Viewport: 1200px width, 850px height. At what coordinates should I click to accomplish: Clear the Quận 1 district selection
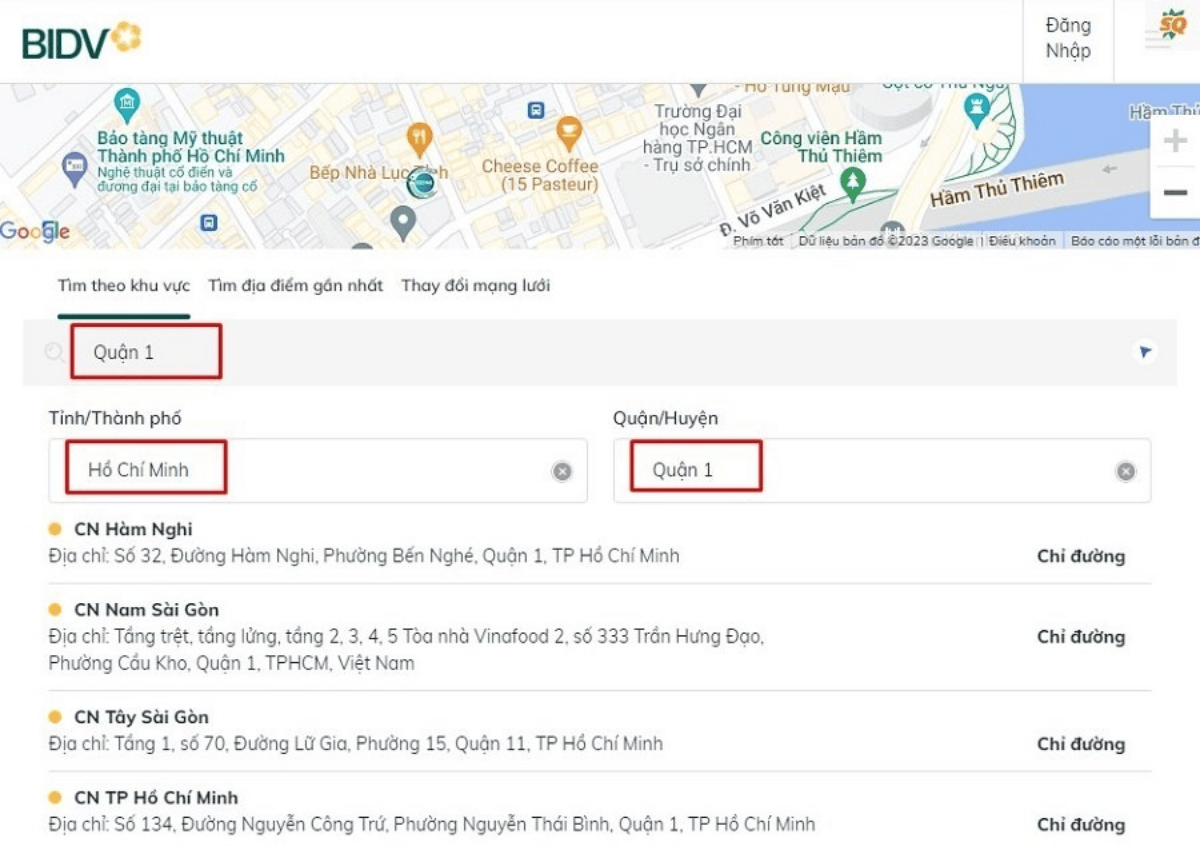pyautogui.click(x=1126, y=471)
